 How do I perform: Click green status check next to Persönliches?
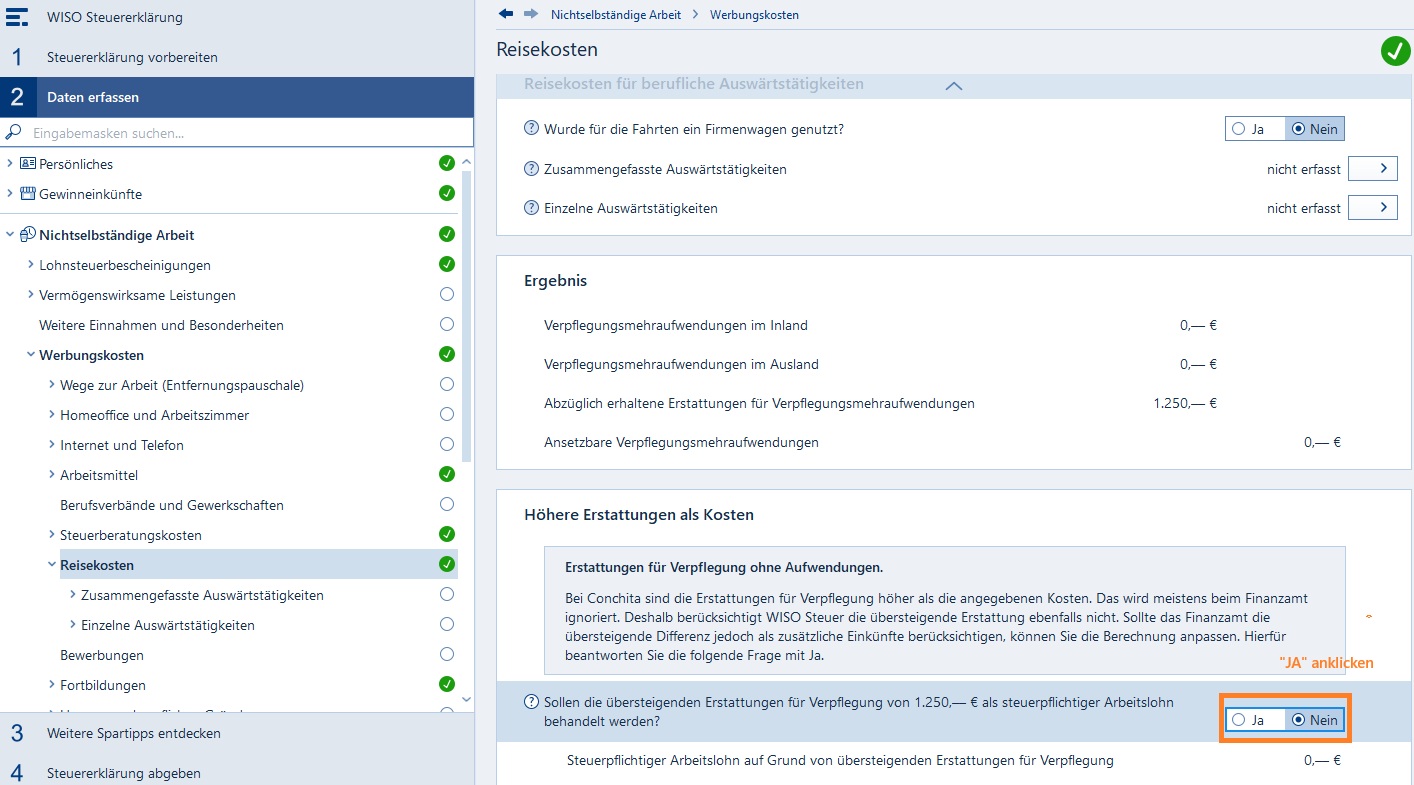click(x=447, y=163)
